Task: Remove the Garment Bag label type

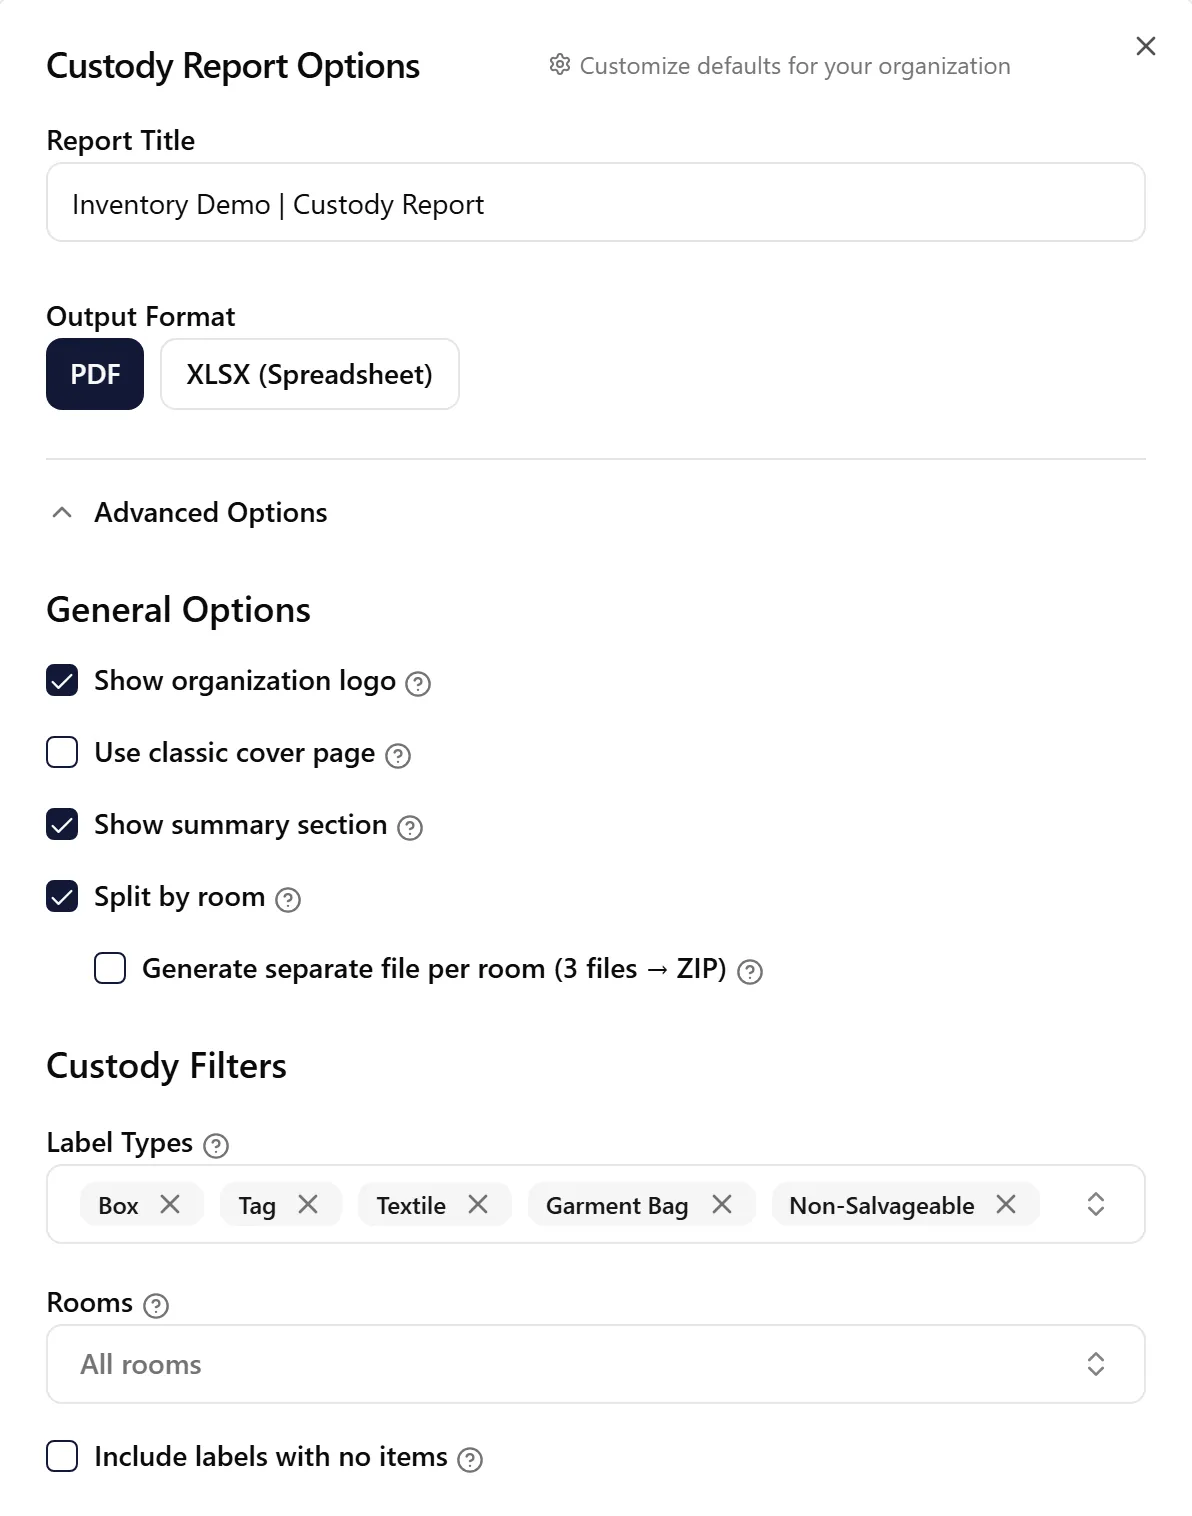Action: pos(722,1205)
